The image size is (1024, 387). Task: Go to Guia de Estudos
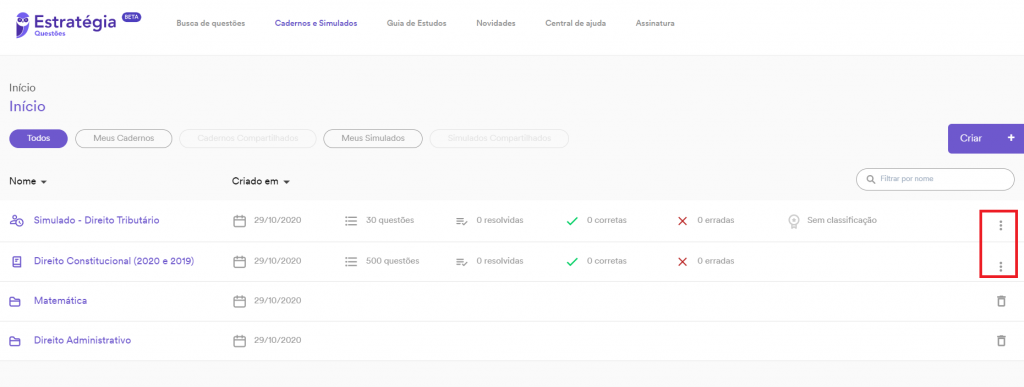click(417, 23)
